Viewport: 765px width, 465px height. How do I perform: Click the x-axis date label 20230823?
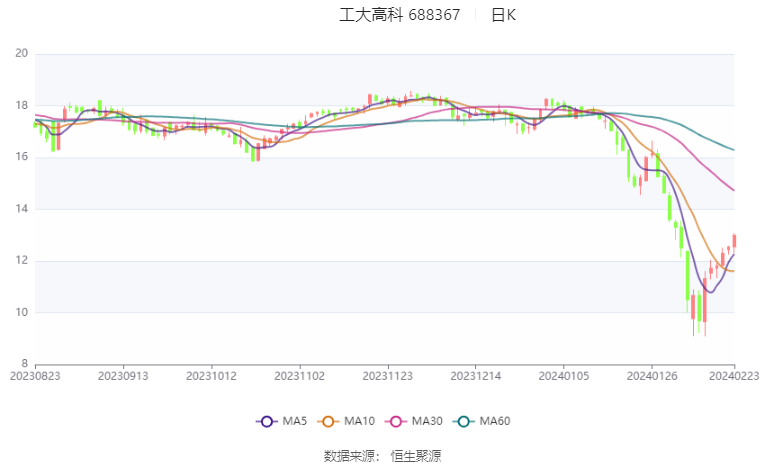tap(35, 376)
